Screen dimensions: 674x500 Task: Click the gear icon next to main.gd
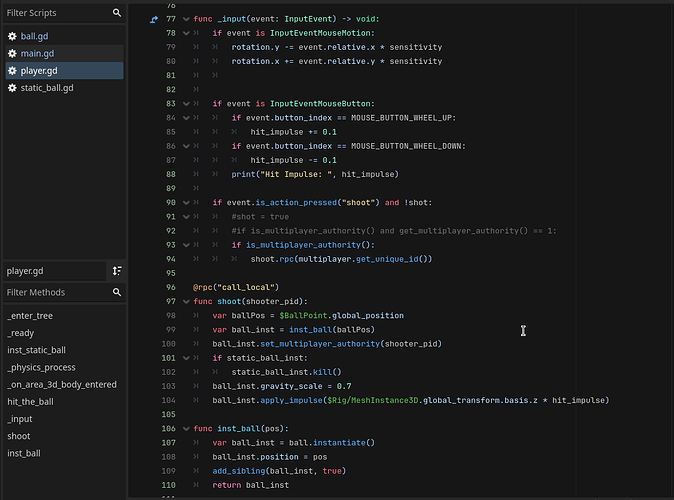pos(12,53)
